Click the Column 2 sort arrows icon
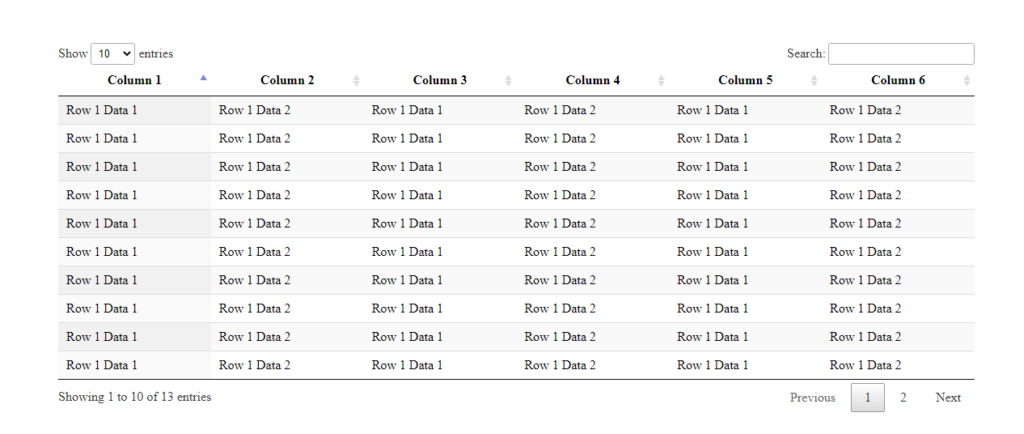This screenshot has width=1024, height=434. (356, 80)
